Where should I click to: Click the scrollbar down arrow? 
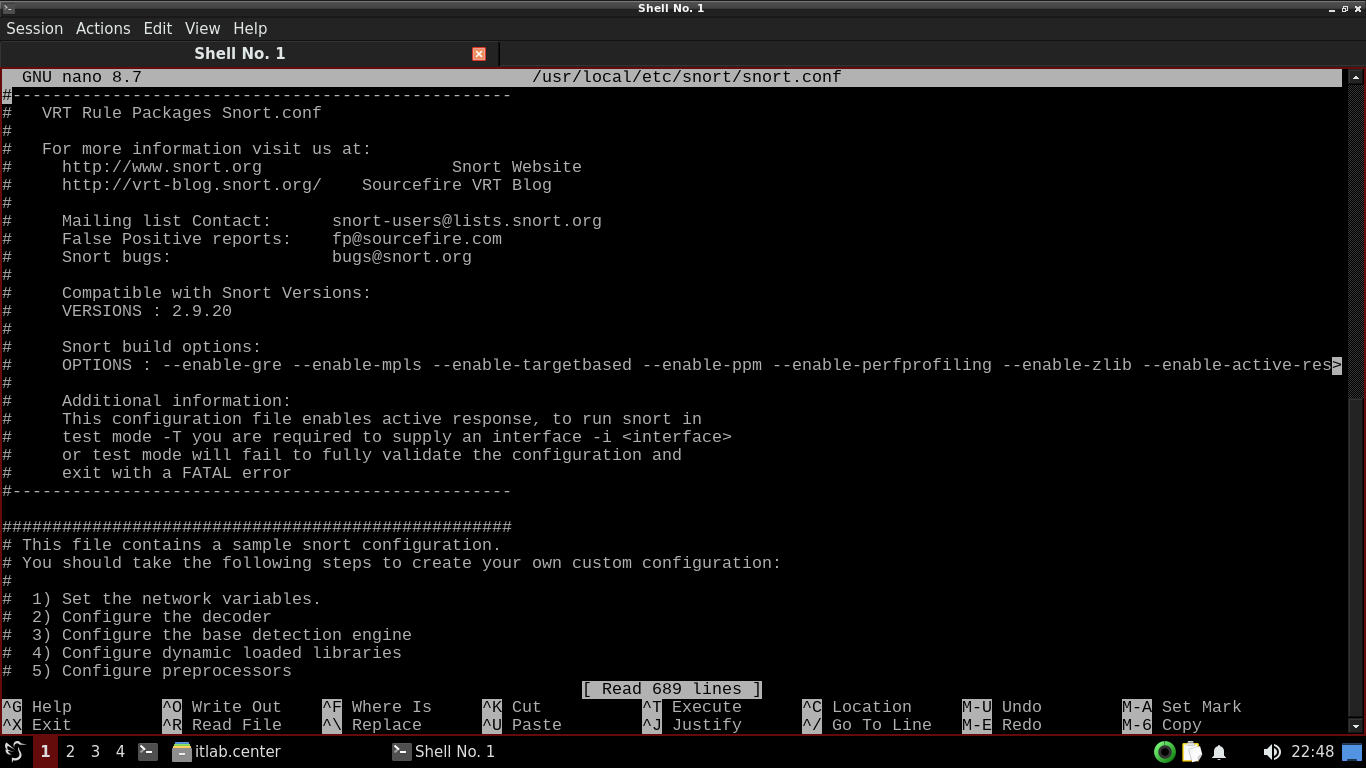[1356, 726]
